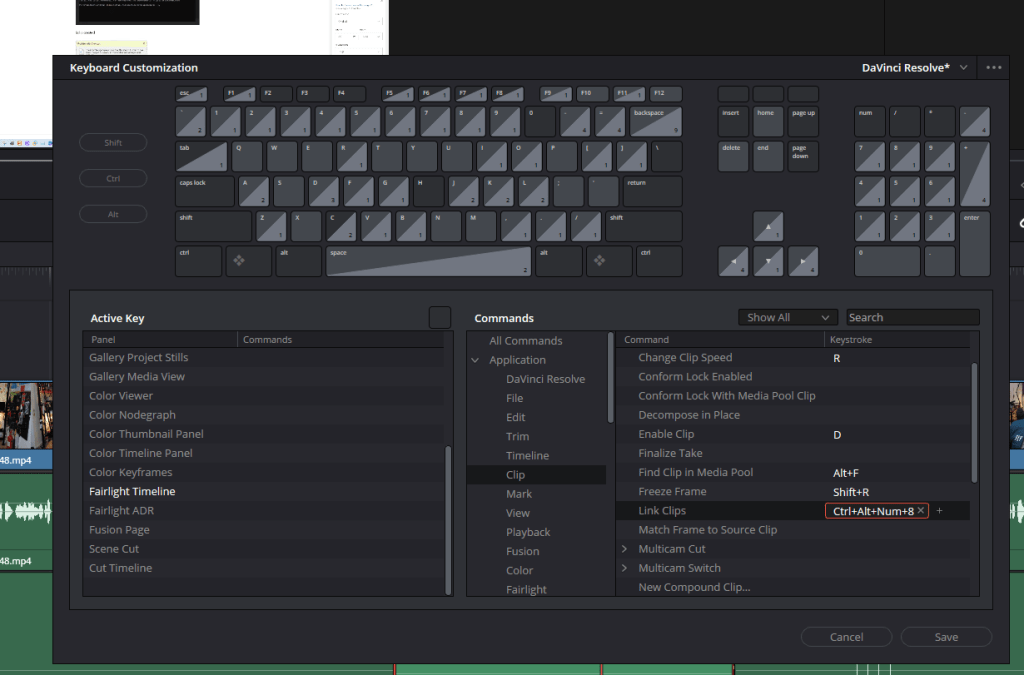Select the home key on virtual keyboard
The height and width of the screenshot is (675, 1024).
pyautogui.click(x=768, y=122)
